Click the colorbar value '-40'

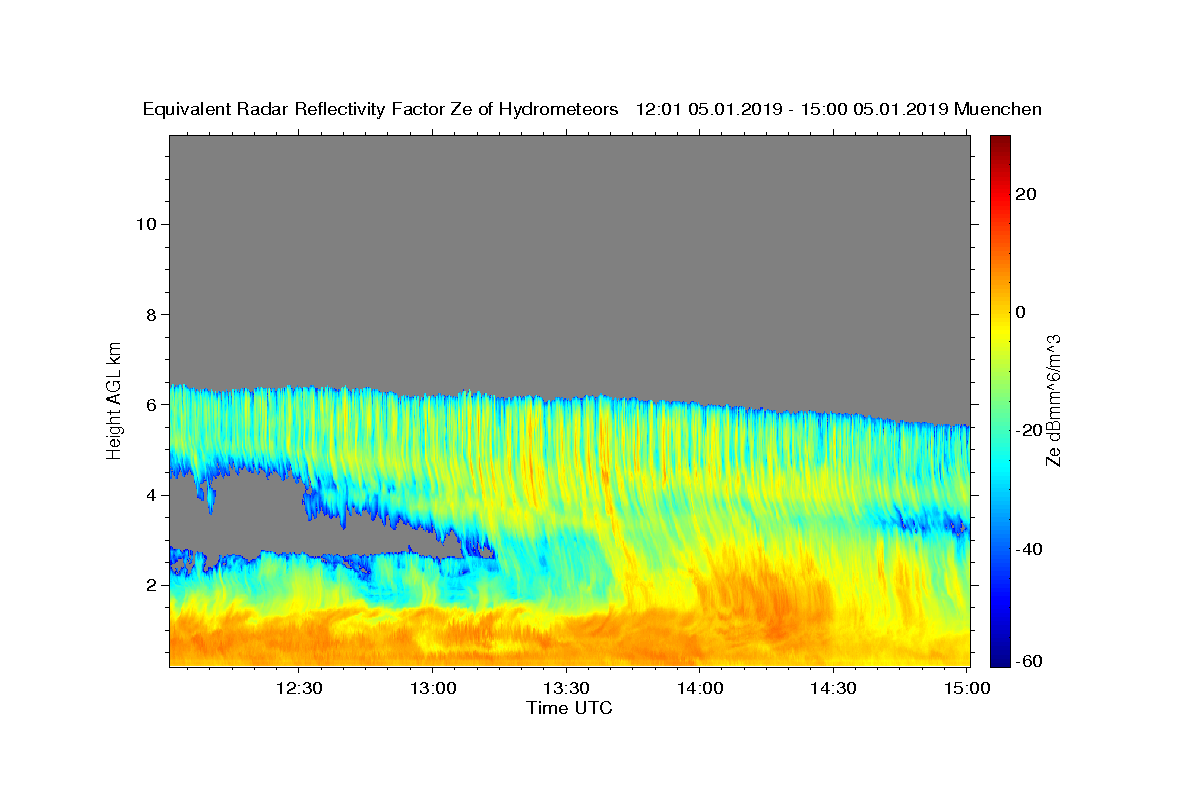point(1029,549)
